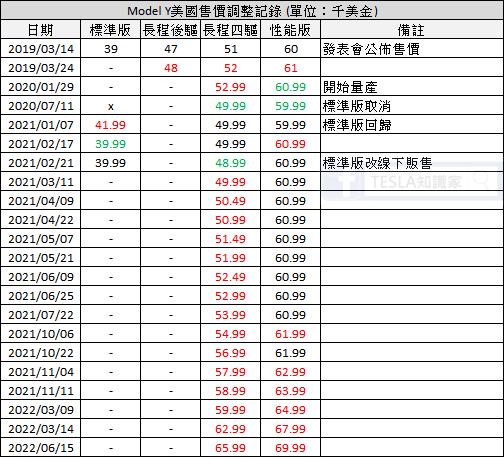Screen dimensions: 504x457
Task: Click the value 50.49 under 長程四驅
Action: point(230,201)
